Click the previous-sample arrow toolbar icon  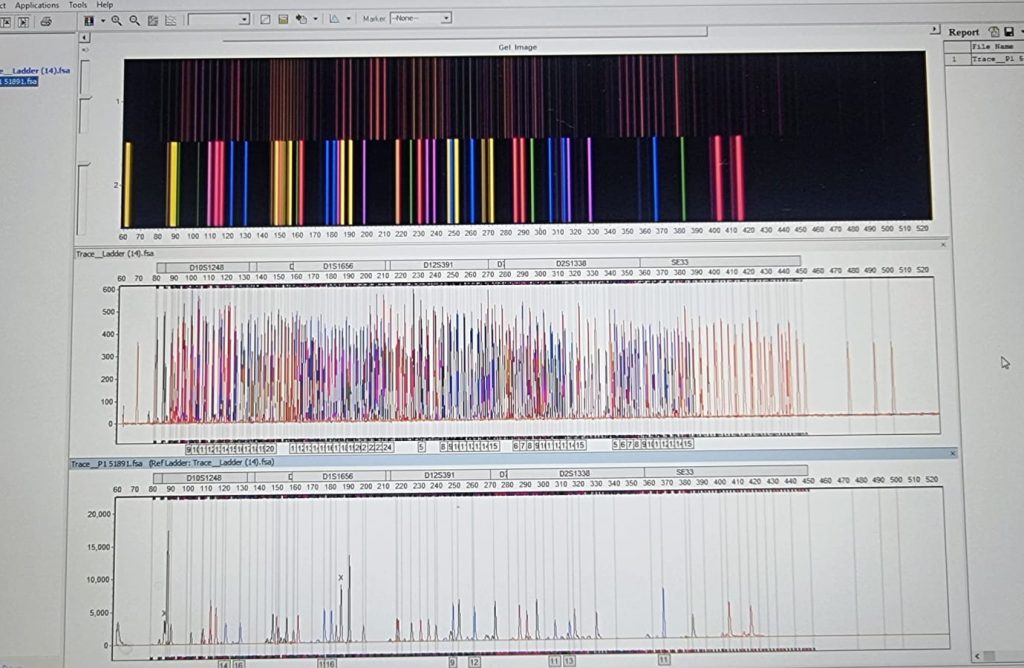click(6, 22)
